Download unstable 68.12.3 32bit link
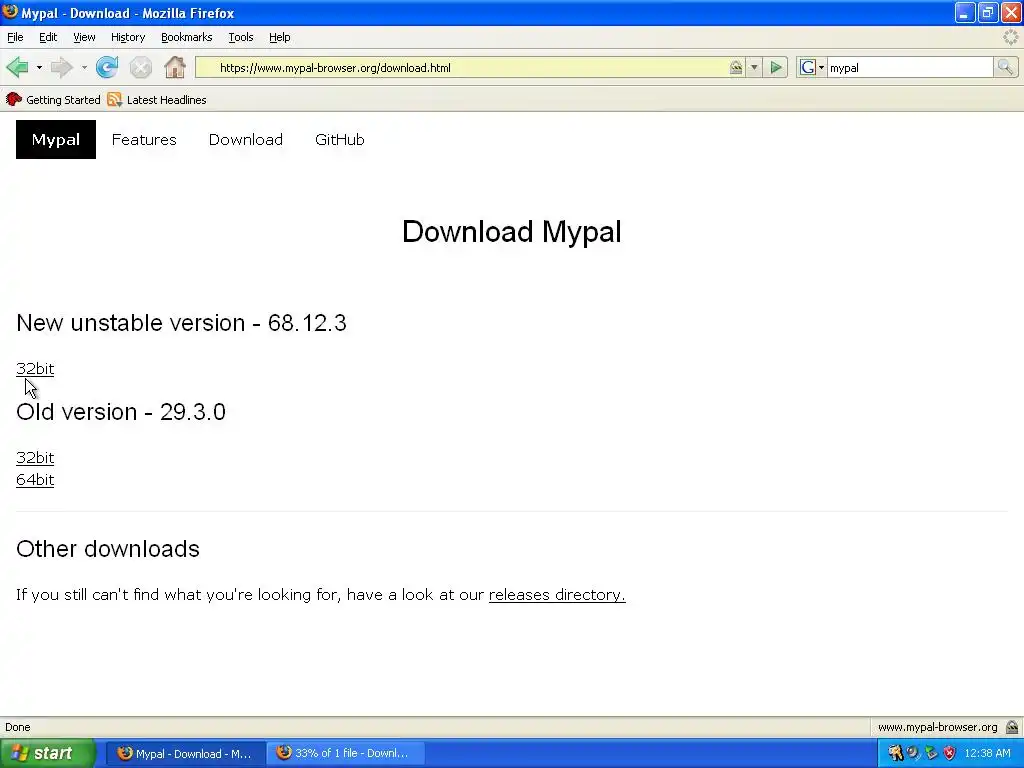1024x768 pixels. (35, 368)
